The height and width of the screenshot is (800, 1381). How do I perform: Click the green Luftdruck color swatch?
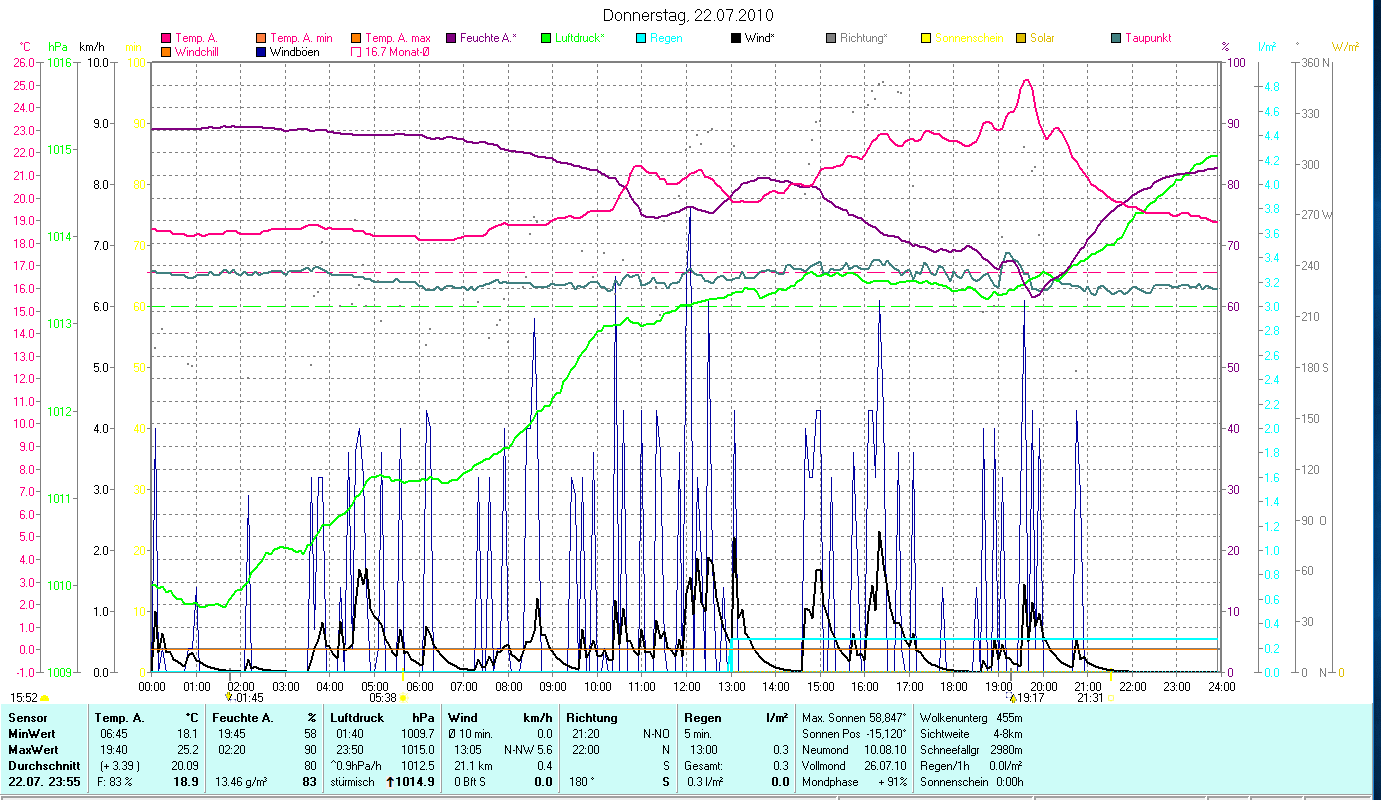tap(546, 38)
